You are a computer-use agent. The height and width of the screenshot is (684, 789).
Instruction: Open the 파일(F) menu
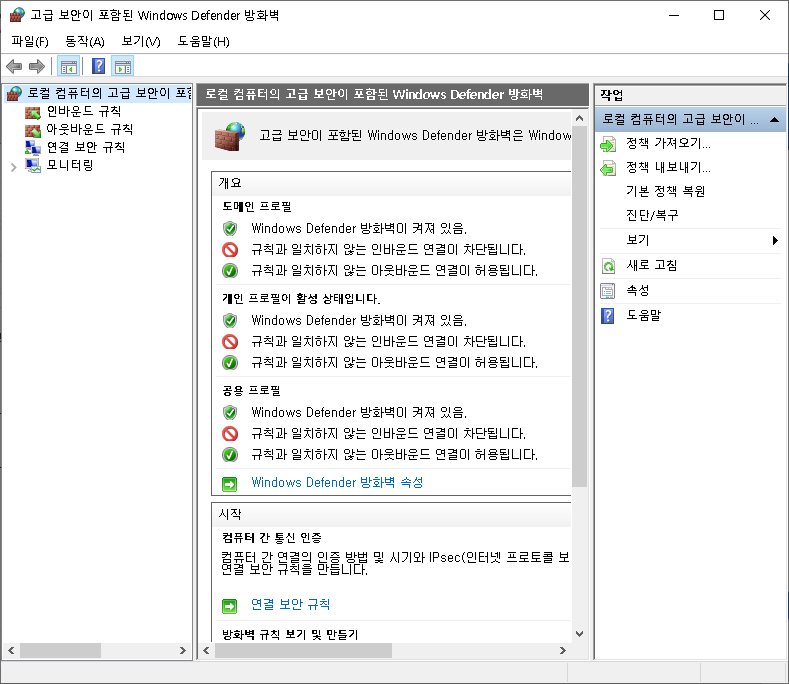click(x=30, y=41)
